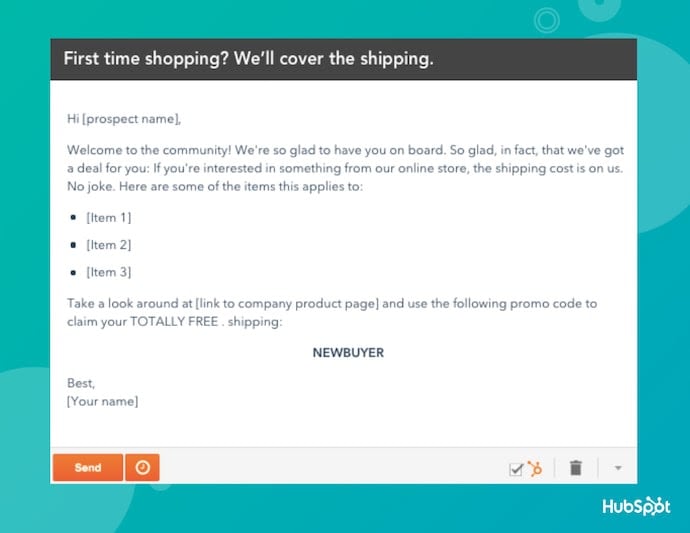Click the [Your name] signature placeholder
Screen dimensions: 690x533
[x=102, y=401]
